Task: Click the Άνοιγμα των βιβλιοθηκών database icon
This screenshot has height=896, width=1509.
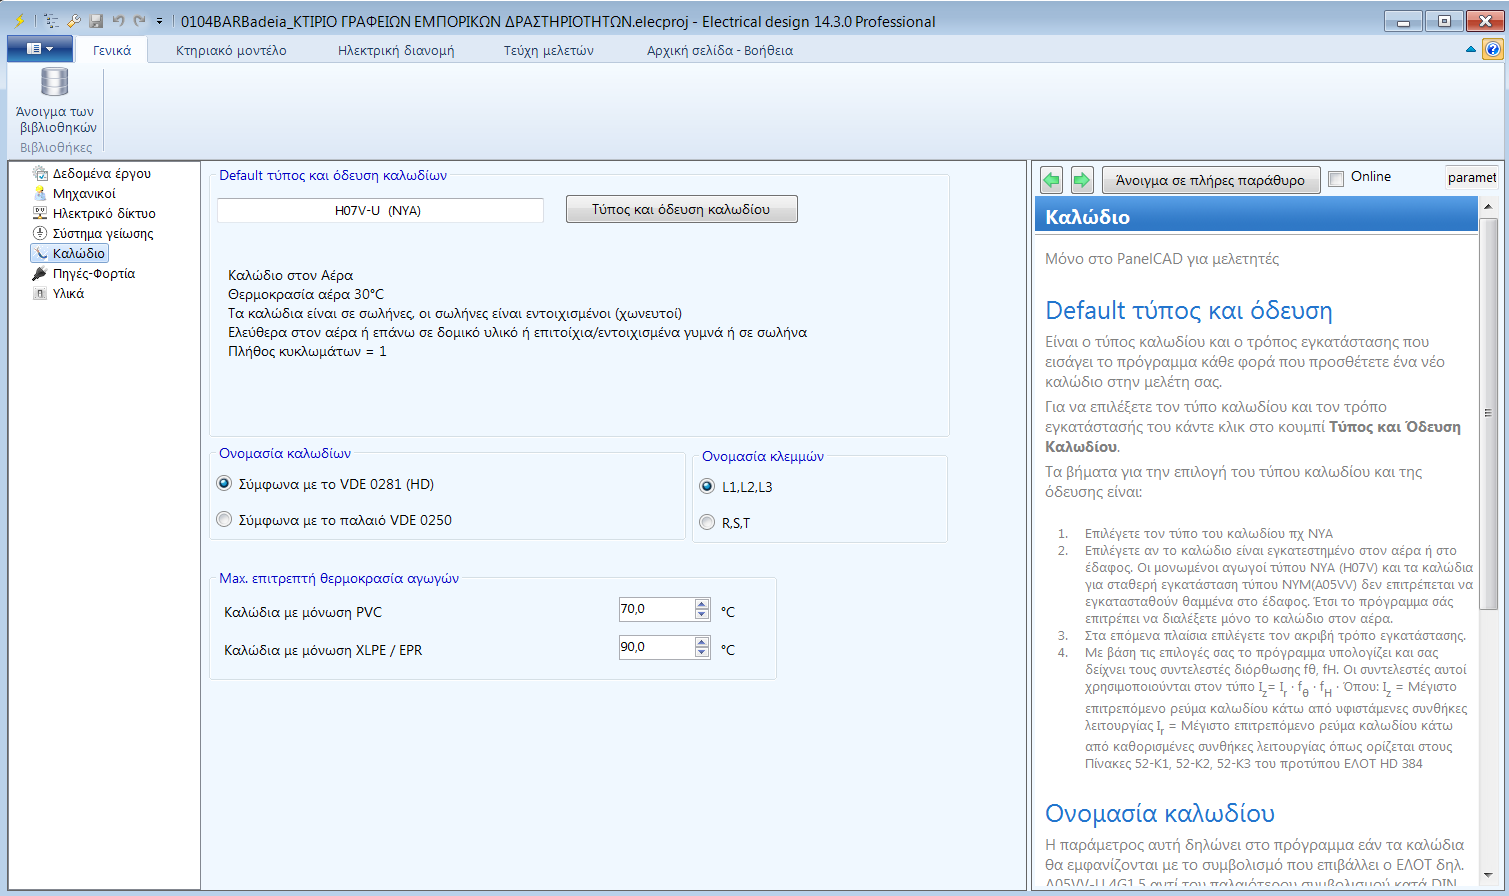Action: pyautogui.click(x=55, y=82)
